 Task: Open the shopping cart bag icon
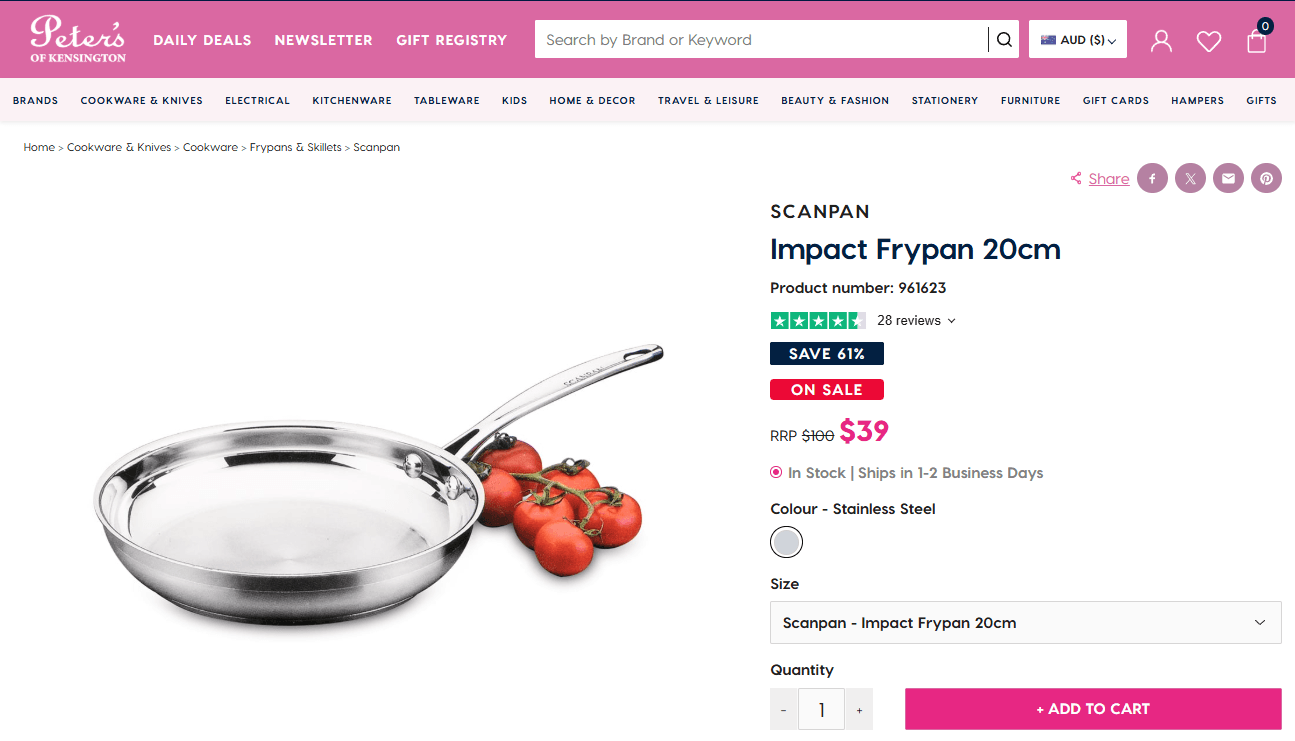click(1257, 41)
